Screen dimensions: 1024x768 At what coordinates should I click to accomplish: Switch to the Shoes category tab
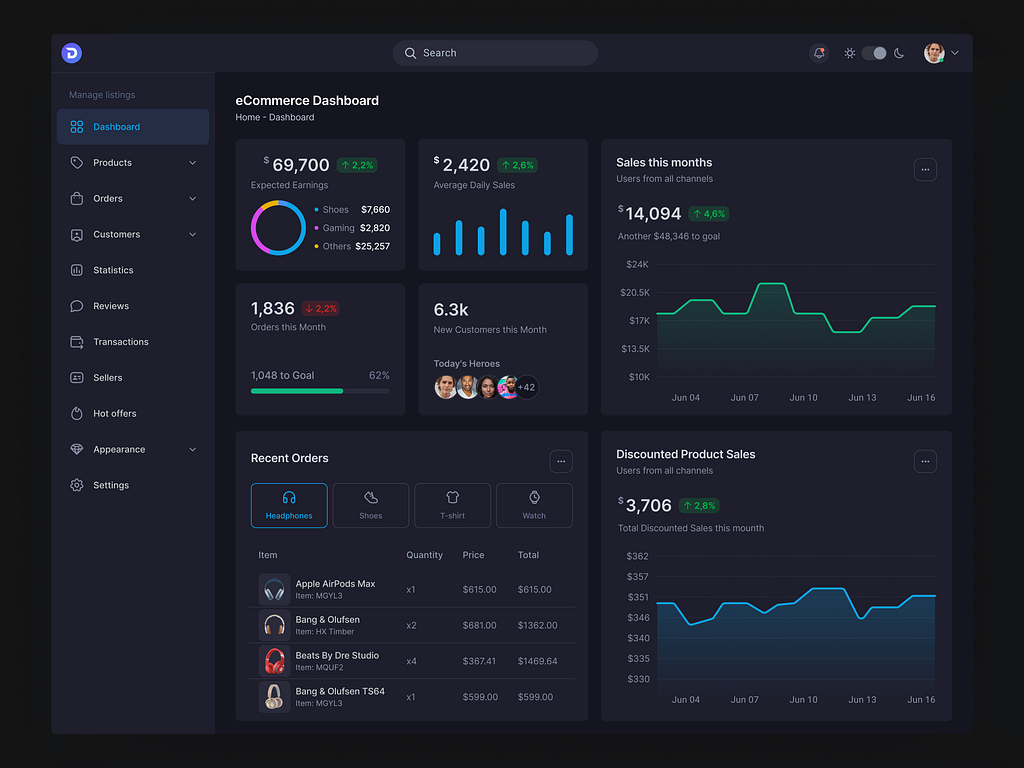[370, 505]
